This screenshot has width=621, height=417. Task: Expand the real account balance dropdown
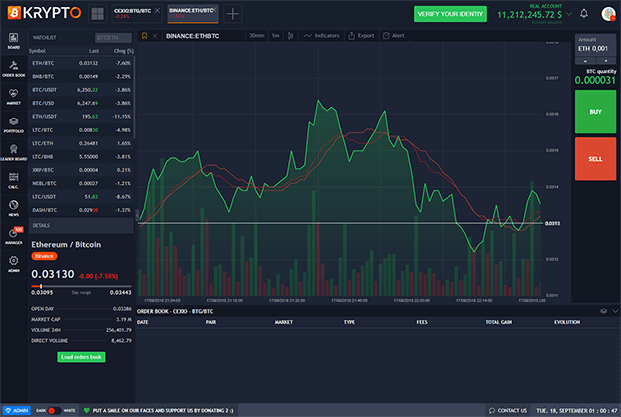(569, 14)
